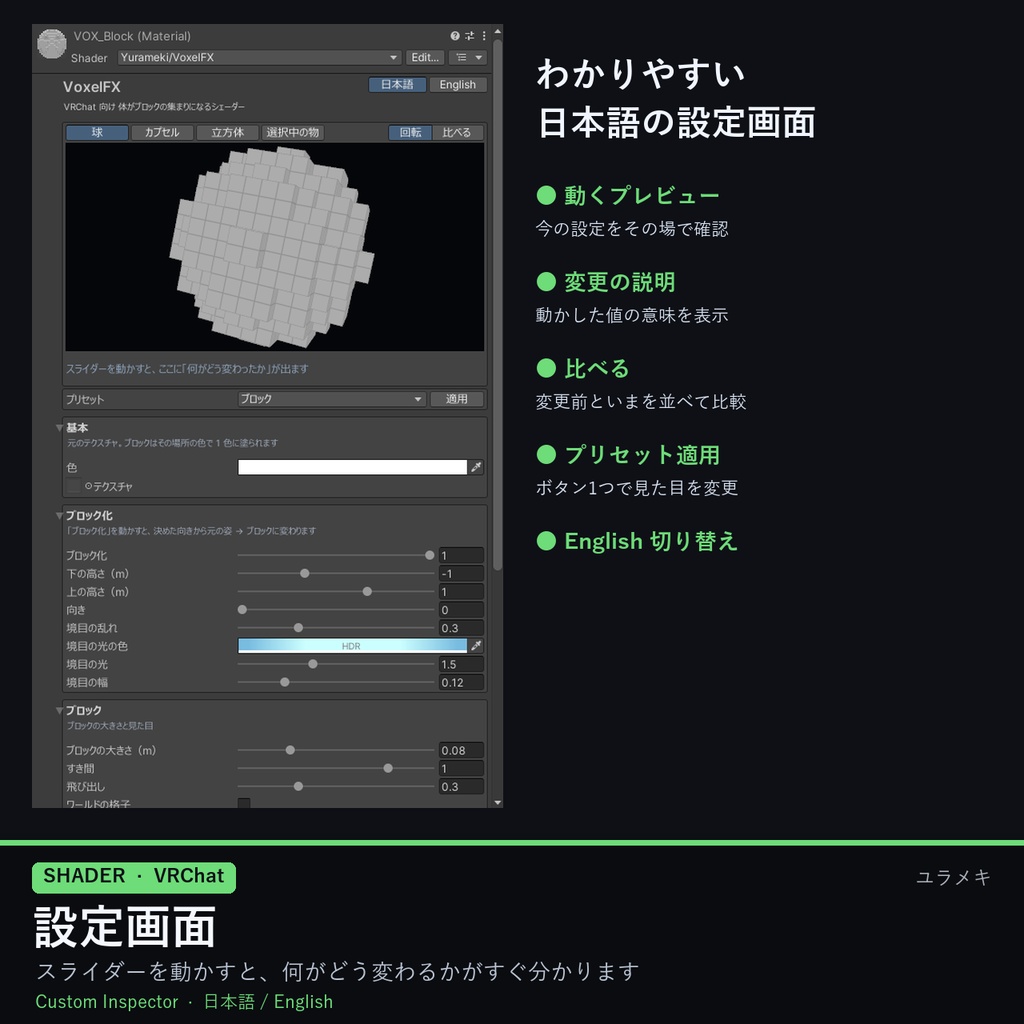
Task: Click the 適用 apply button
Action: pos(457,399)
